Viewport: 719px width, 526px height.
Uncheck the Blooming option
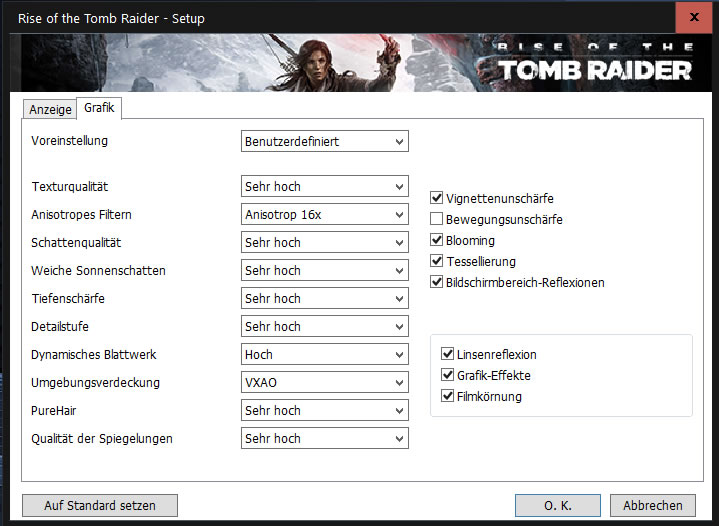[436, 240]
